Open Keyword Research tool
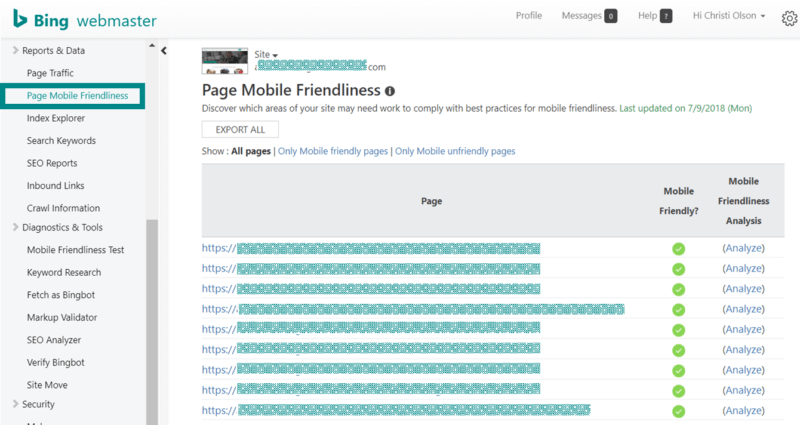Image resolution: width=800 pixels, height=425 pixels. [64, 272]
